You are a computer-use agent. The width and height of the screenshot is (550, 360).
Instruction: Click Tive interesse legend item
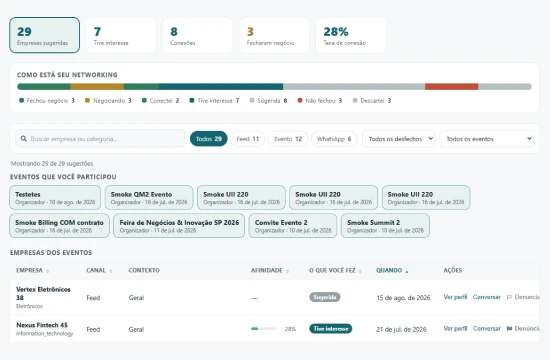click(x=214, y=101)
